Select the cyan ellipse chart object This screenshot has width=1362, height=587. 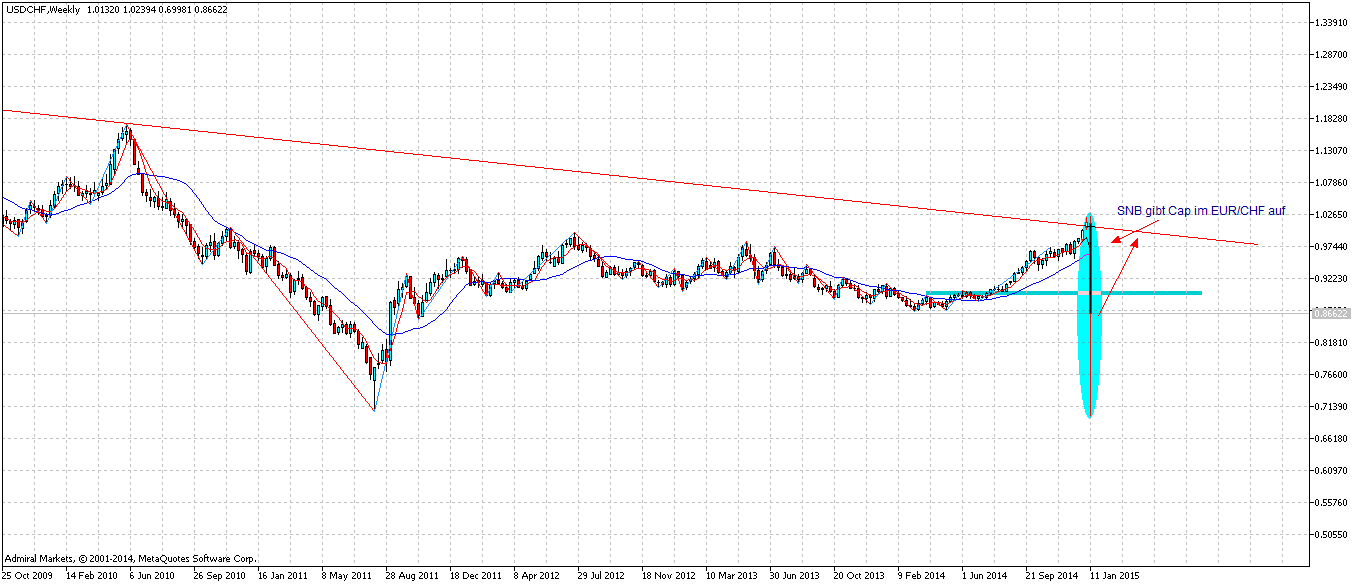click(1090, 315)
